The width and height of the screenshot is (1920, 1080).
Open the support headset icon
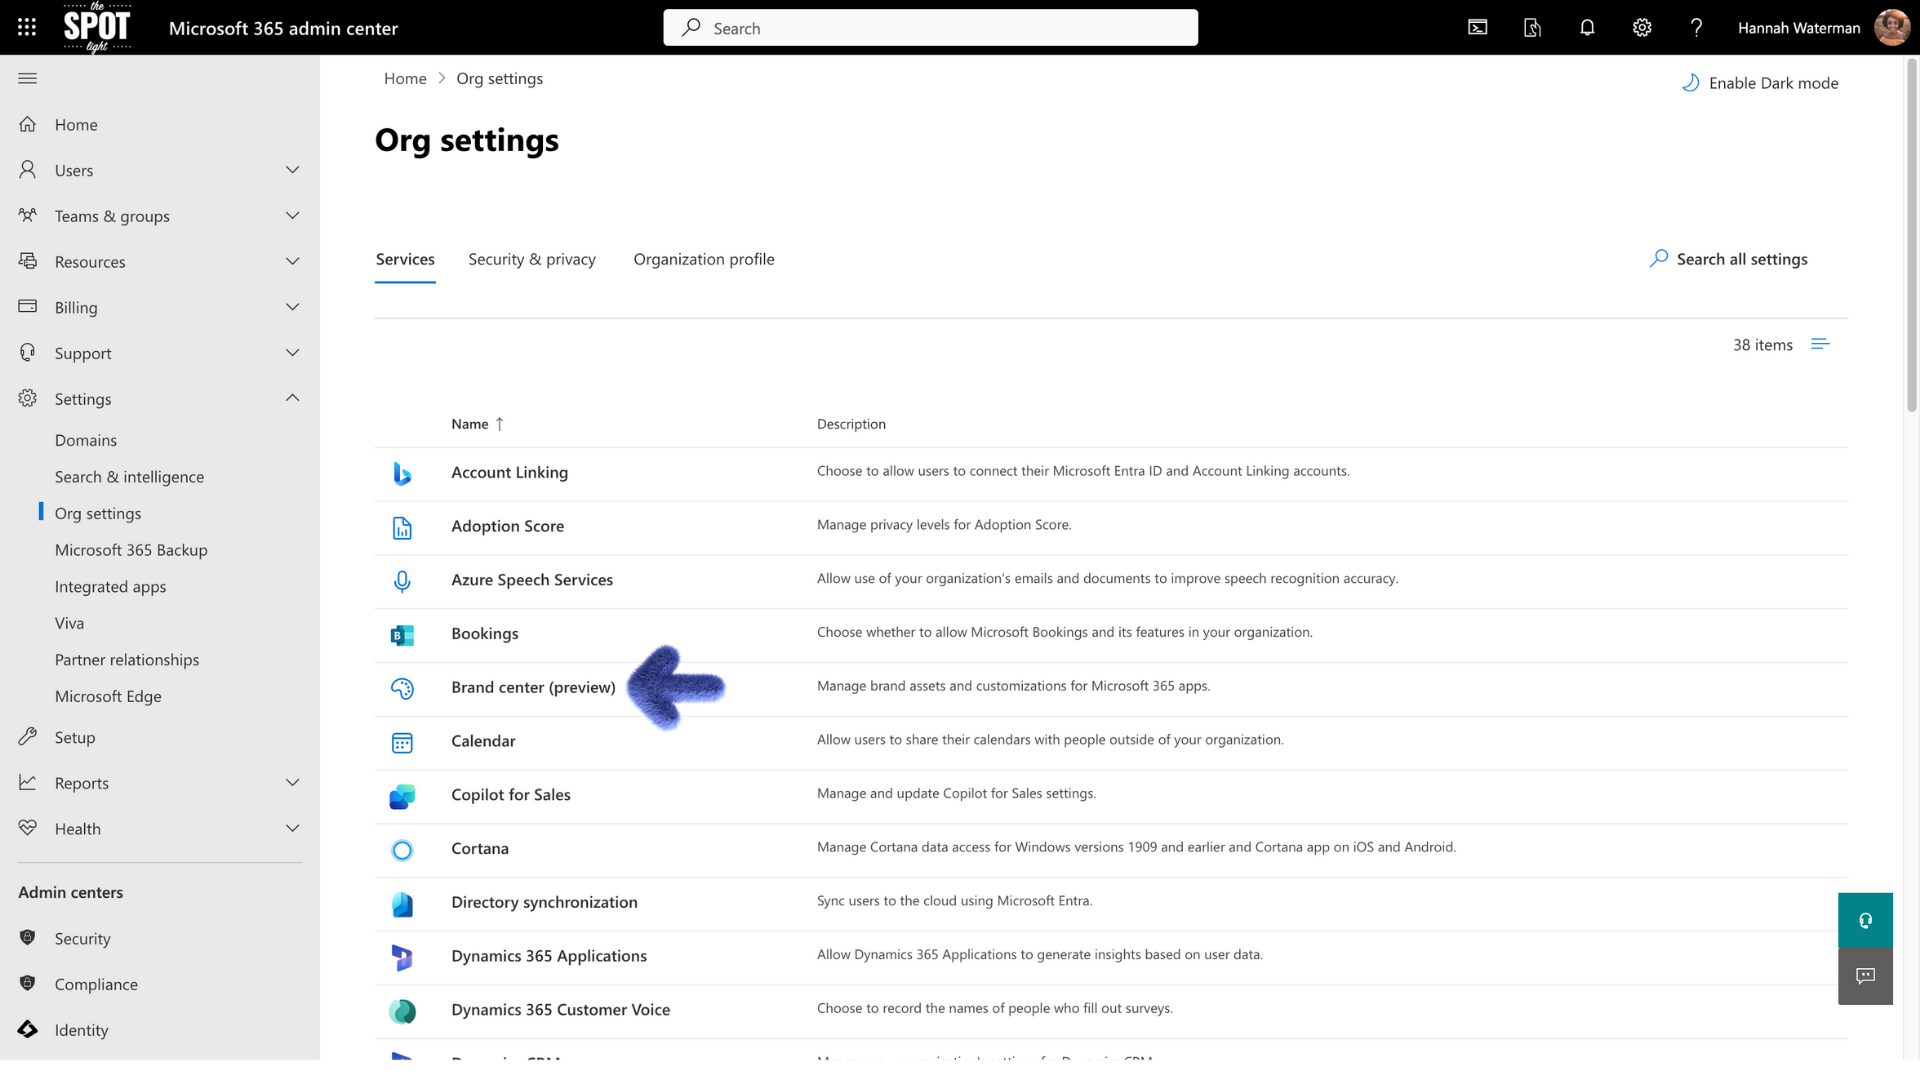tap(1864, 919)
